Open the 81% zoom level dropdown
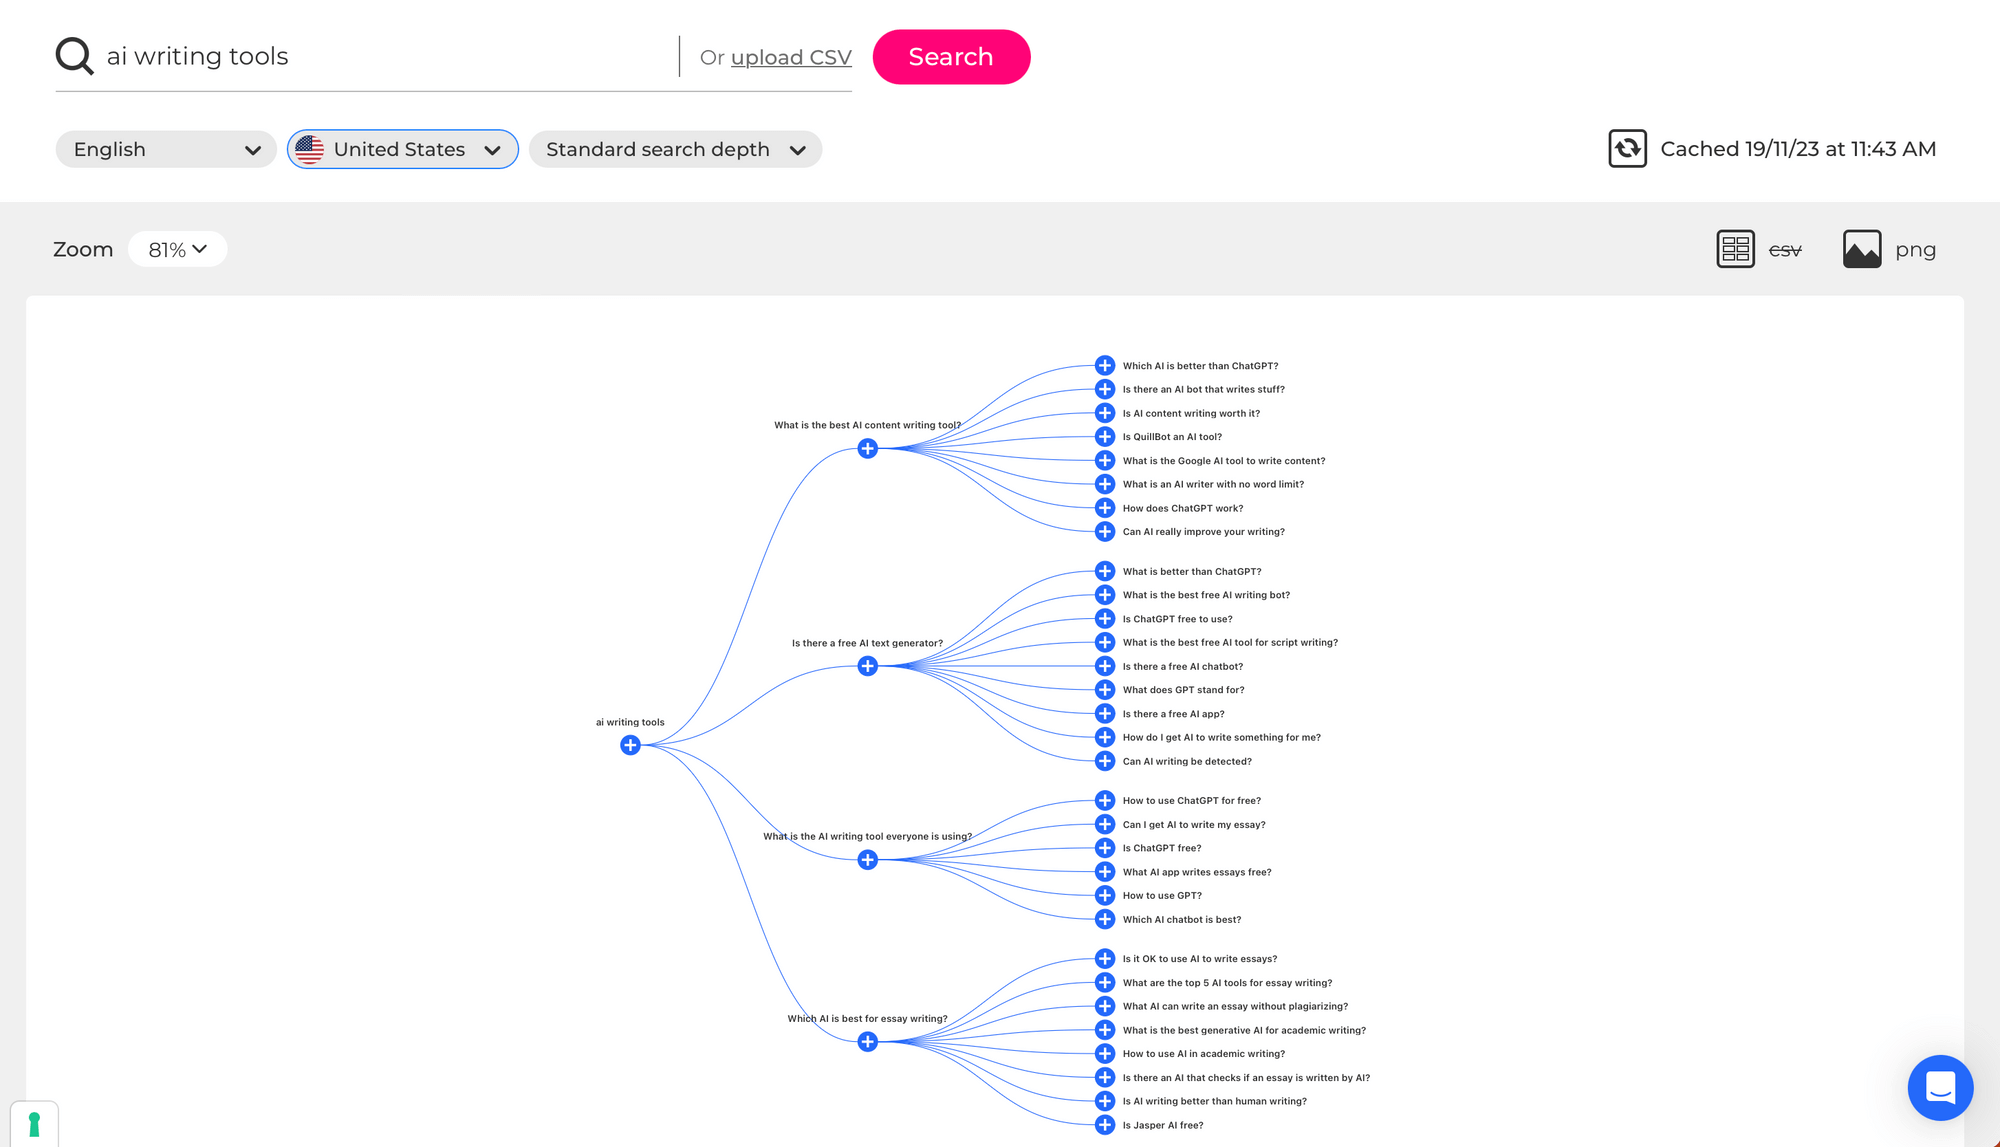 point(177,249)
